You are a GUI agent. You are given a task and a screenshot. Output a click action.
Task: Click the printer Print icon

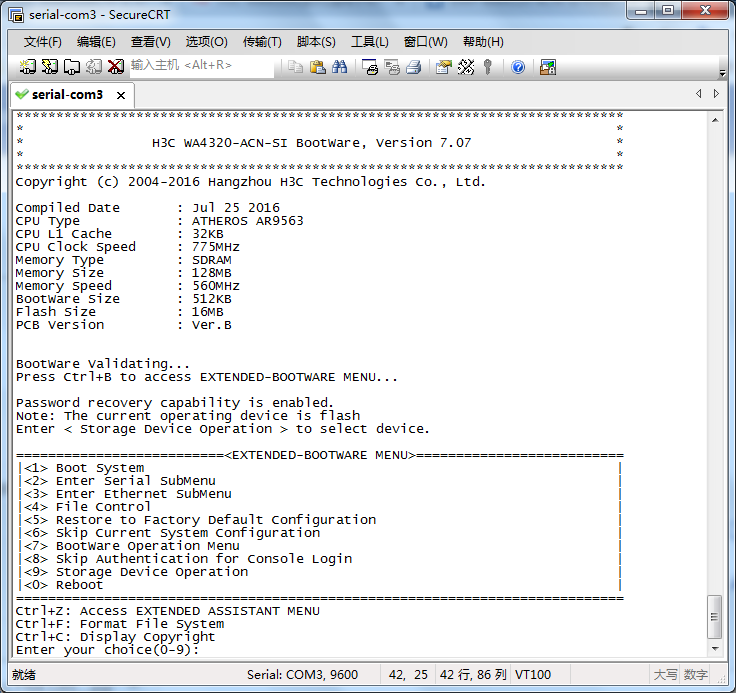(414, 67)
